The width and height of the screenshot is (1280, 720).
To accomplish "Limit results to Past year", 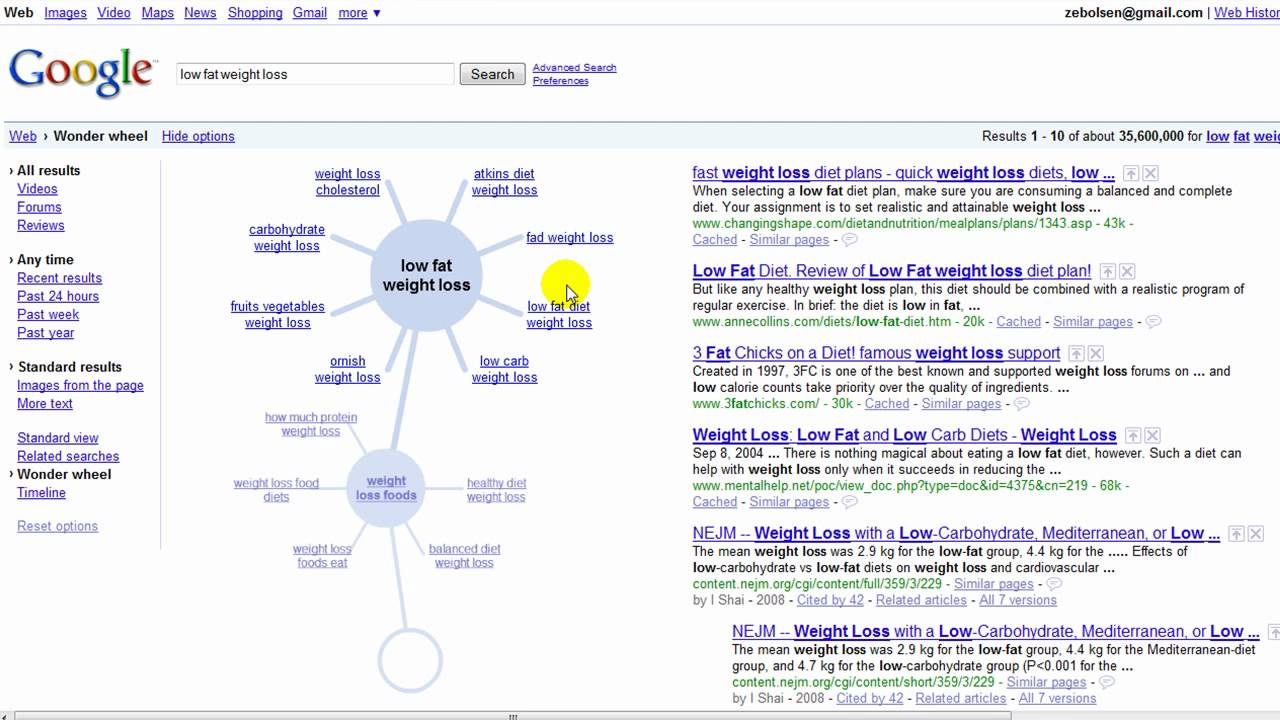I will [x=46, y=333].
